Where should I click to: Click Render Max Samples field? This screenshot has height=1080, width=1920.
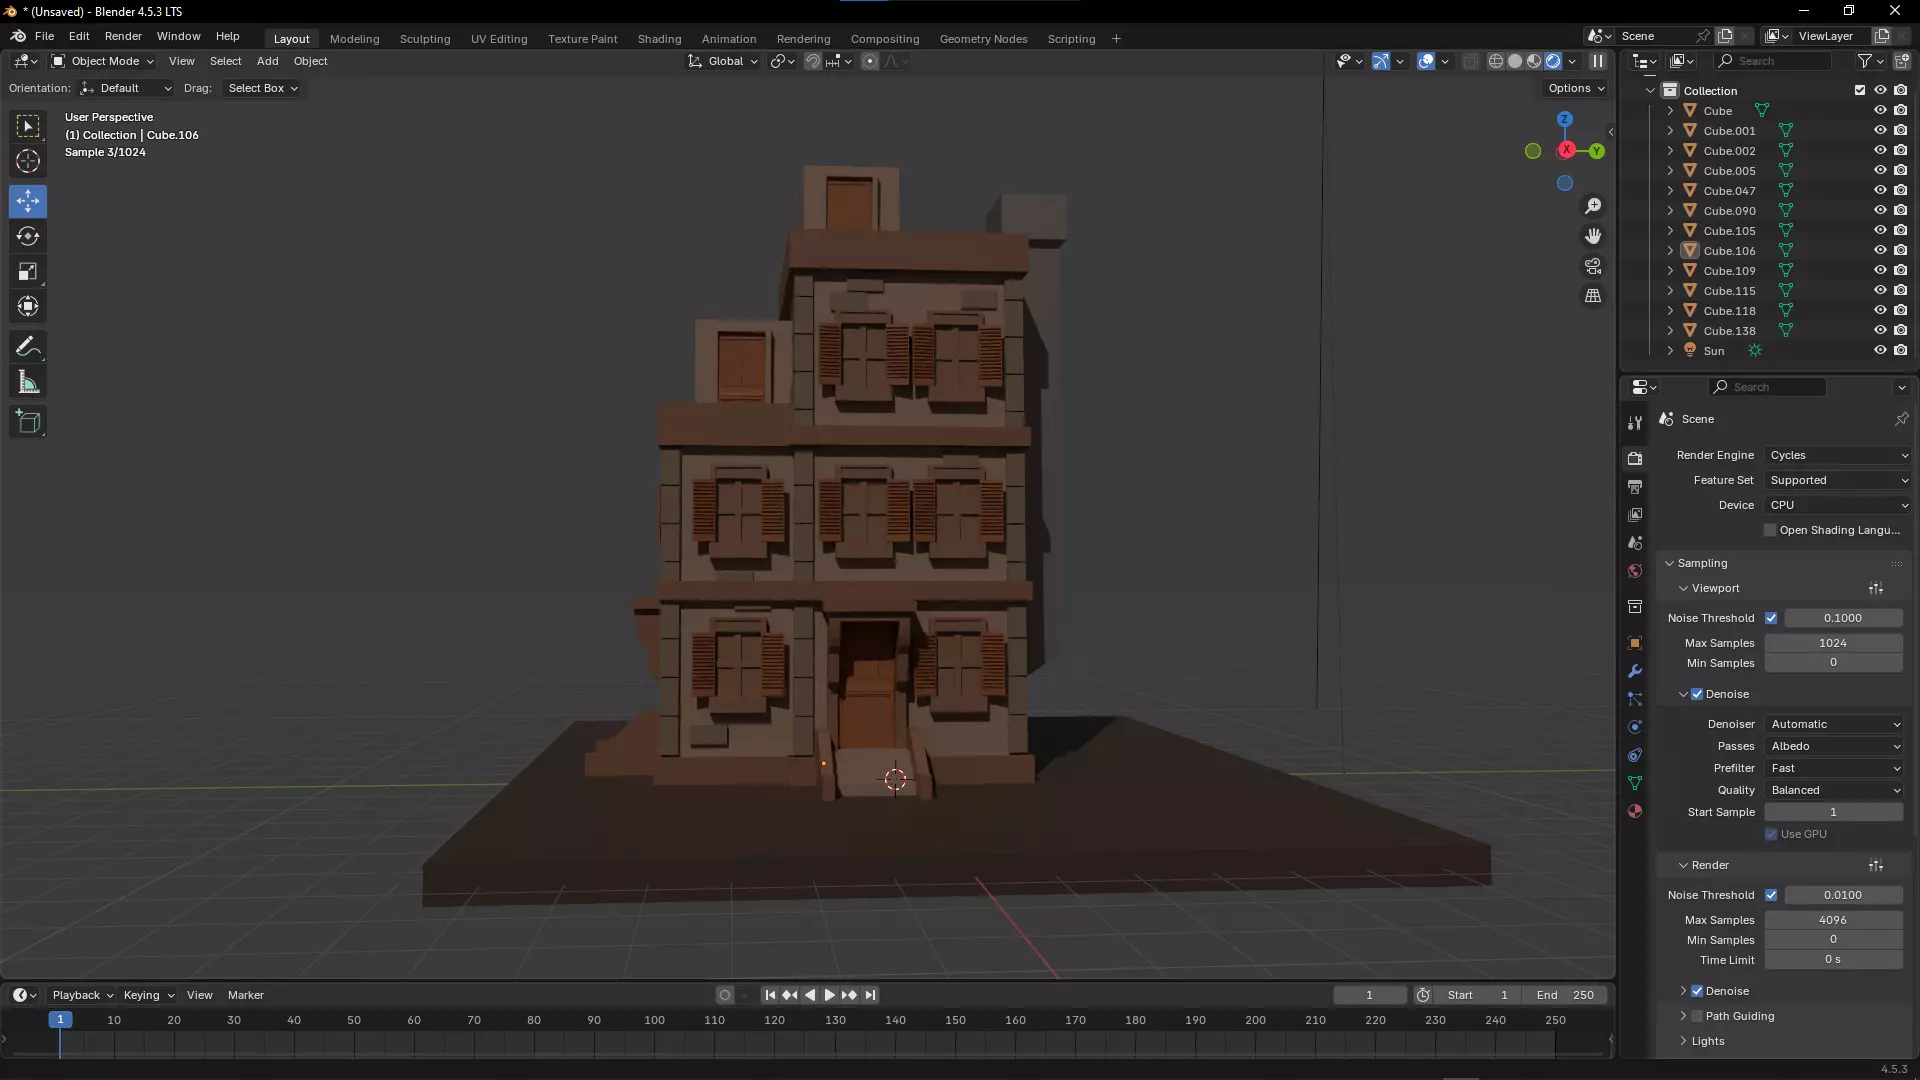(1833, 920)
